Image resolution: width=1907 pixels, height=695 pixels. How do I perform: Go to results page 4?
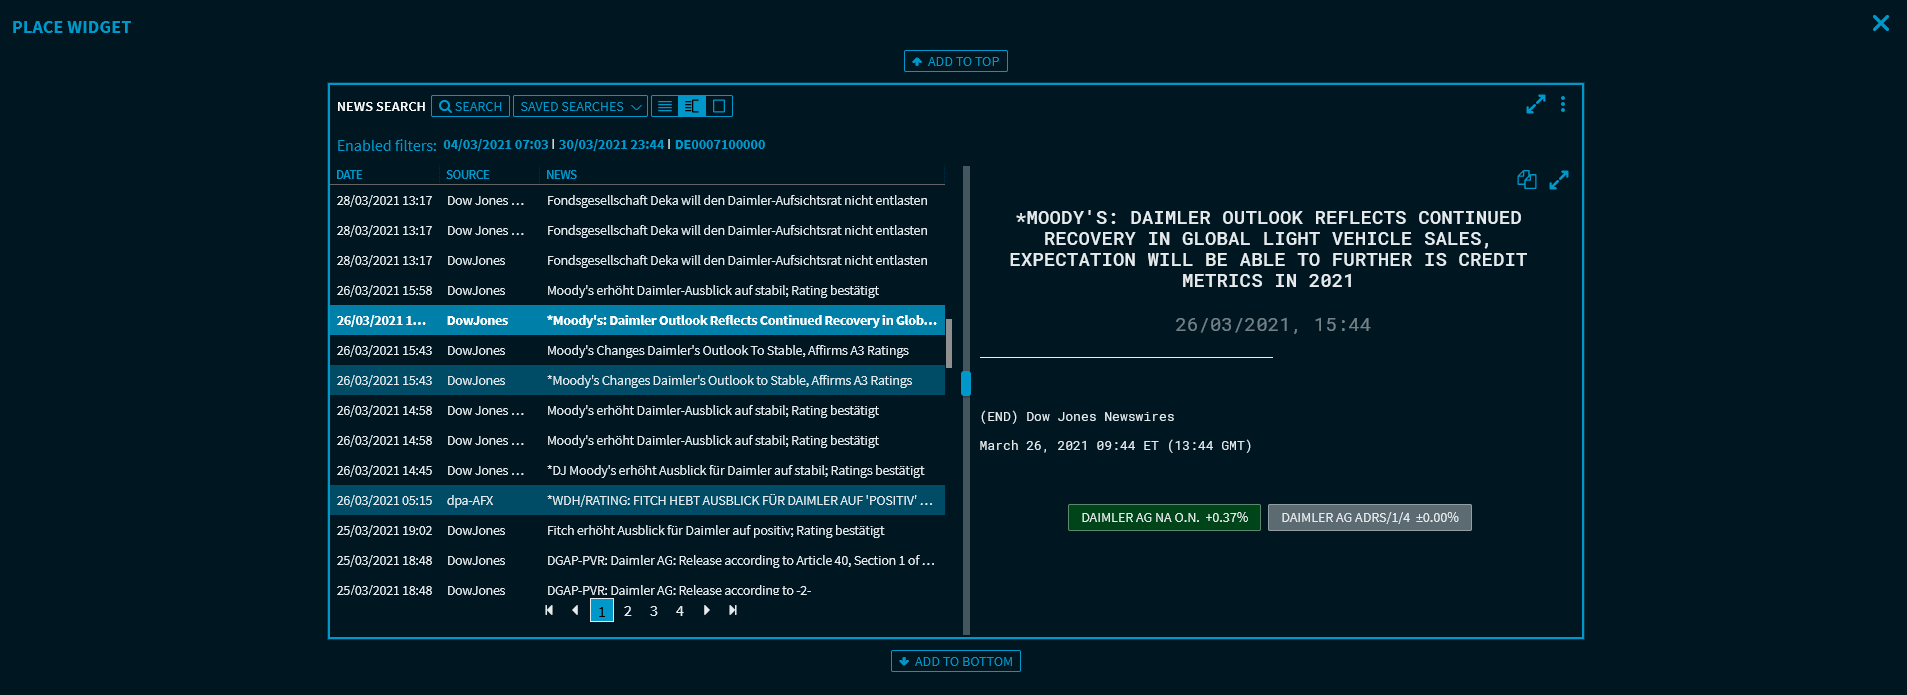pos(680,611)
